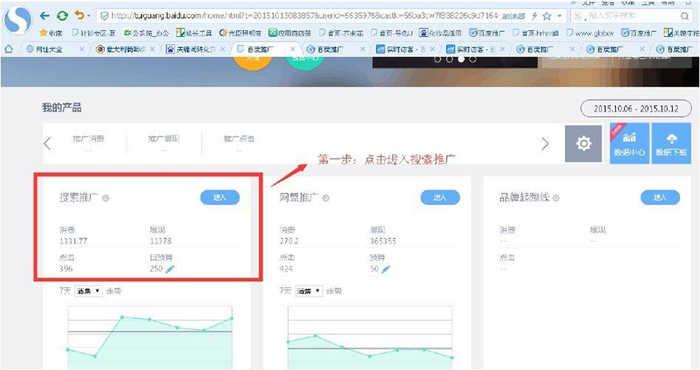Click the Sogou browser logo

pyautogui.click(x=17, y=20)
